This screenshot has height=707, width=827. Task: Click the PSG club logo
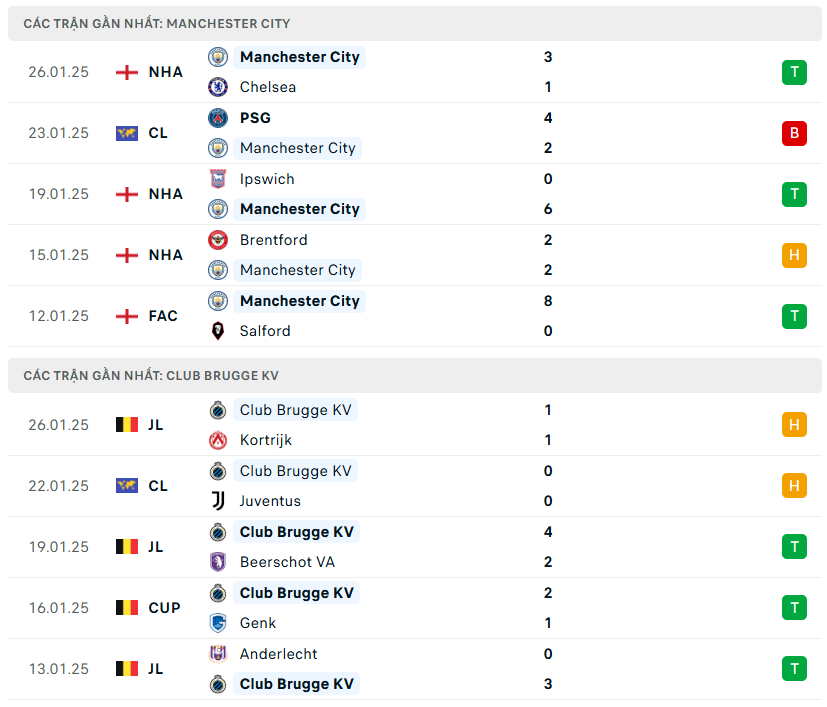pos(218,118)
